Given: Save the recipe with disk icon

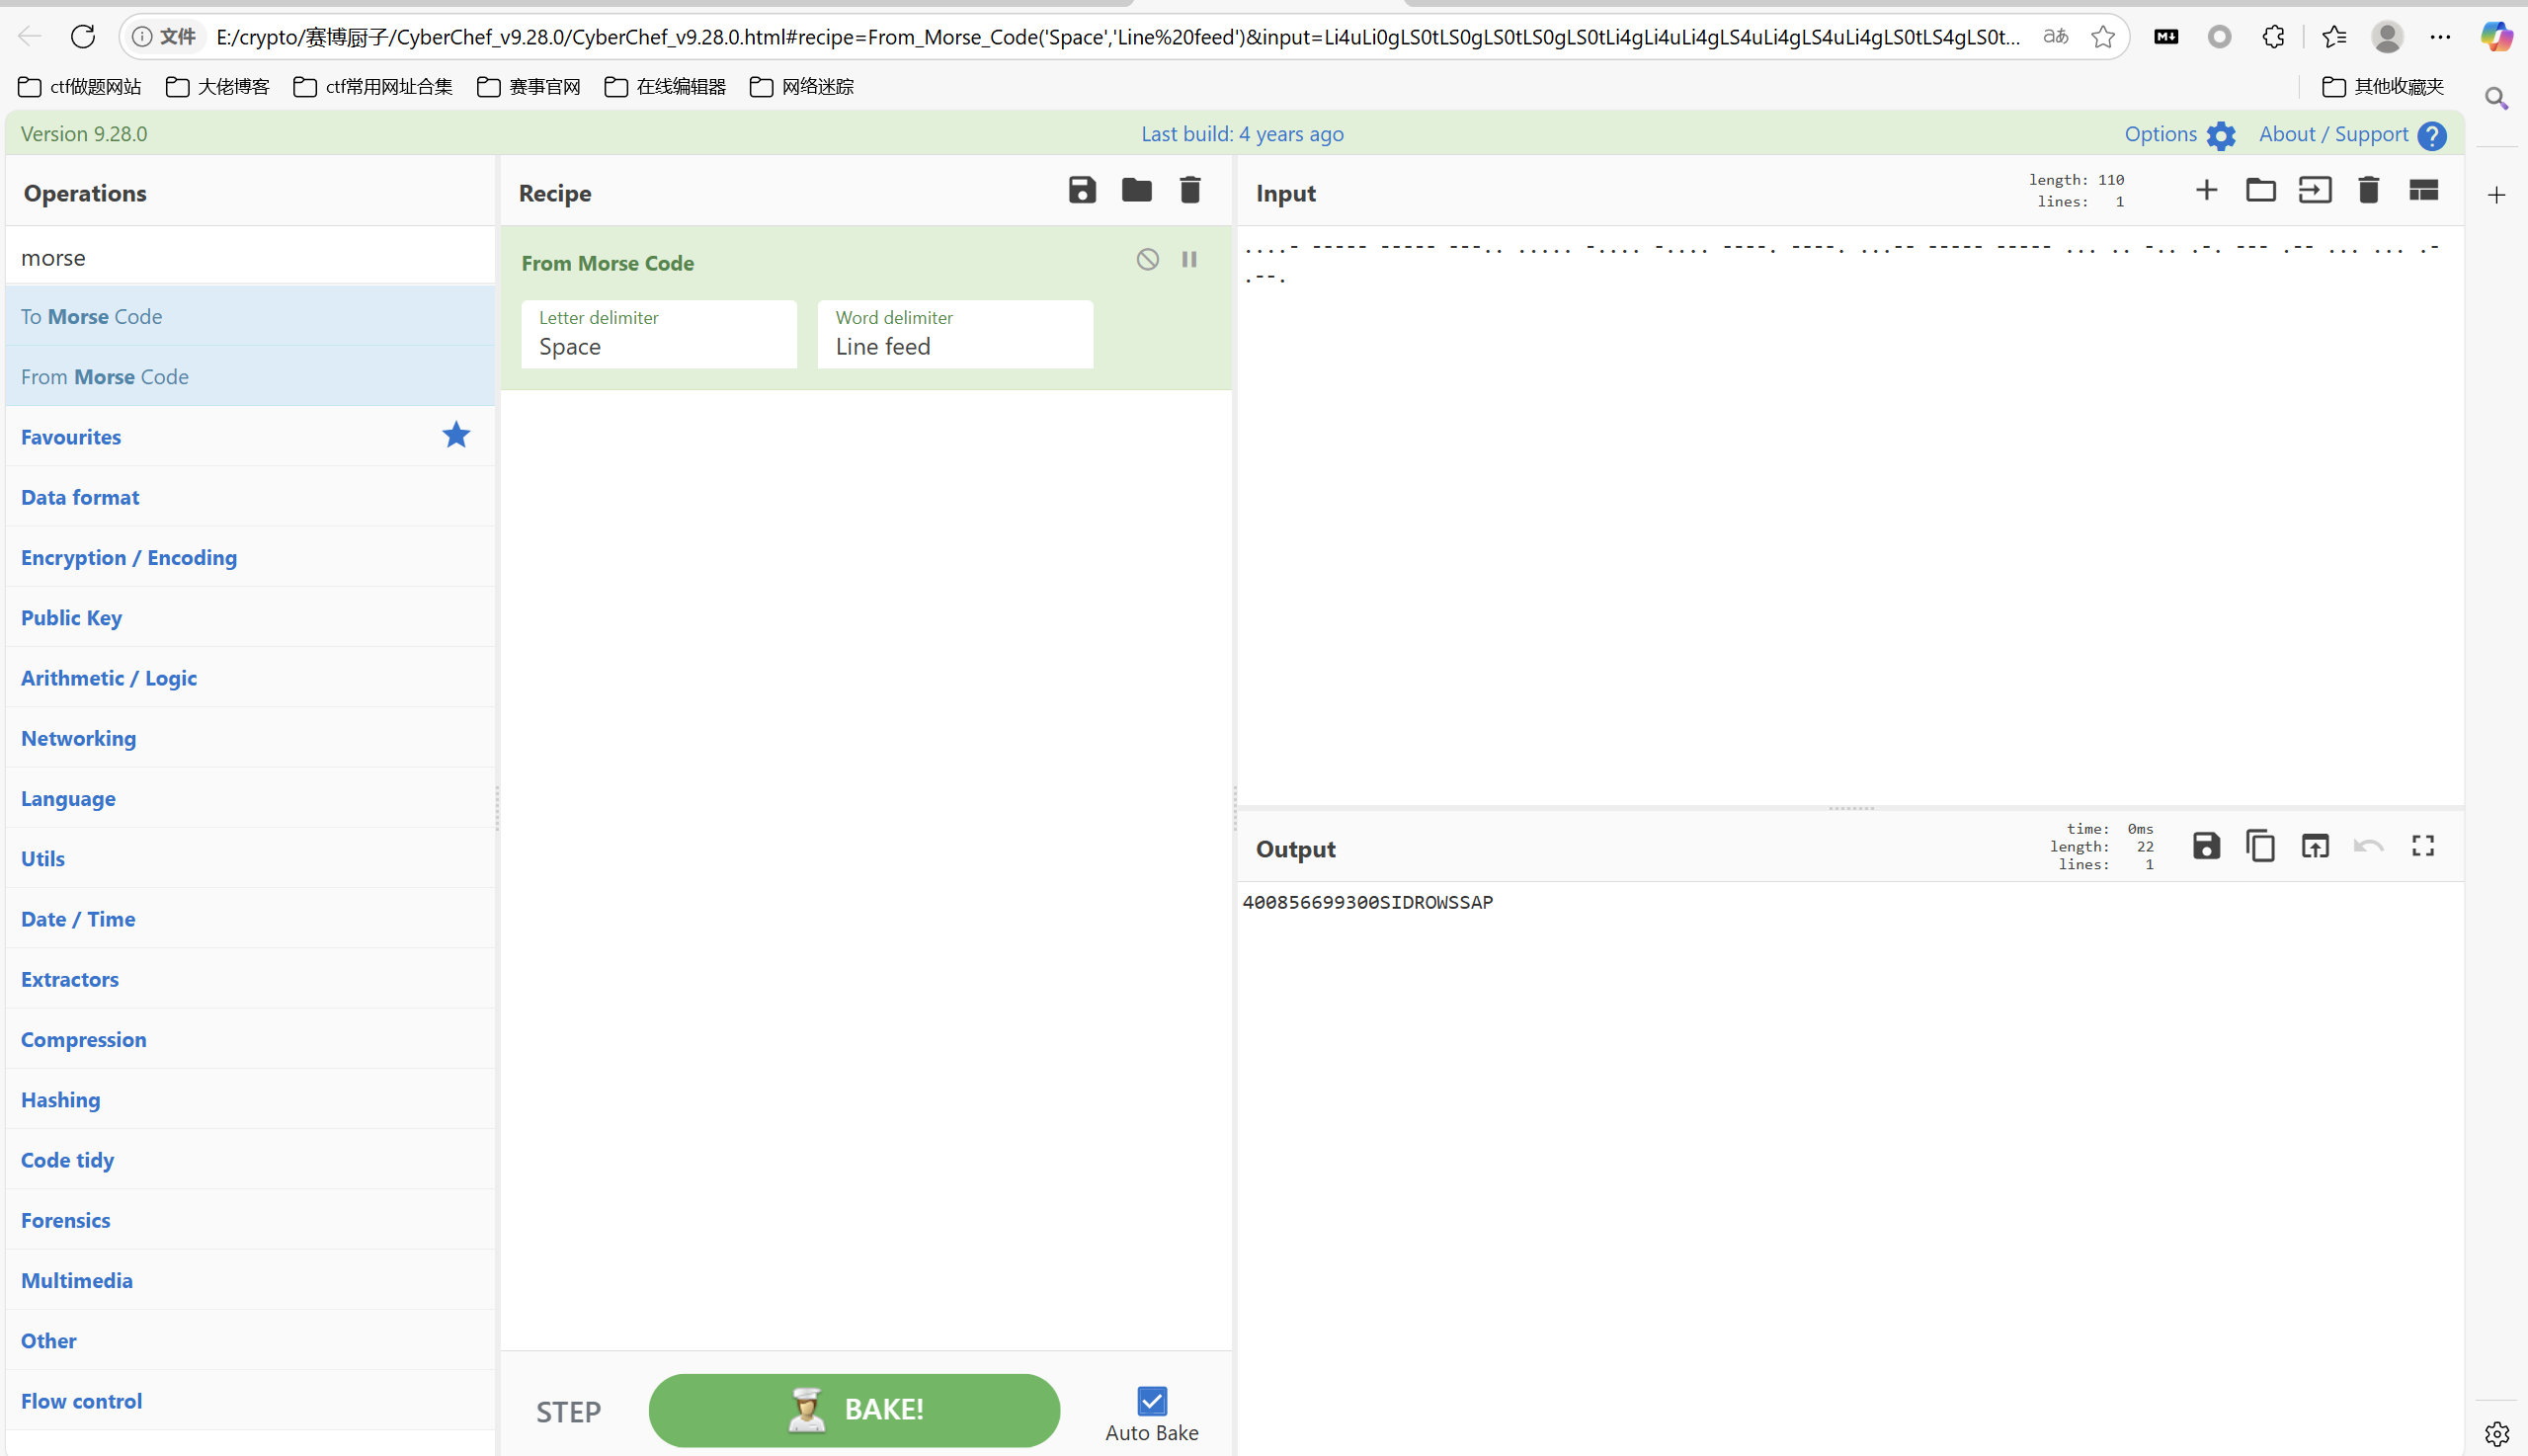Looking at the screenshot, I should point(1082,190).
